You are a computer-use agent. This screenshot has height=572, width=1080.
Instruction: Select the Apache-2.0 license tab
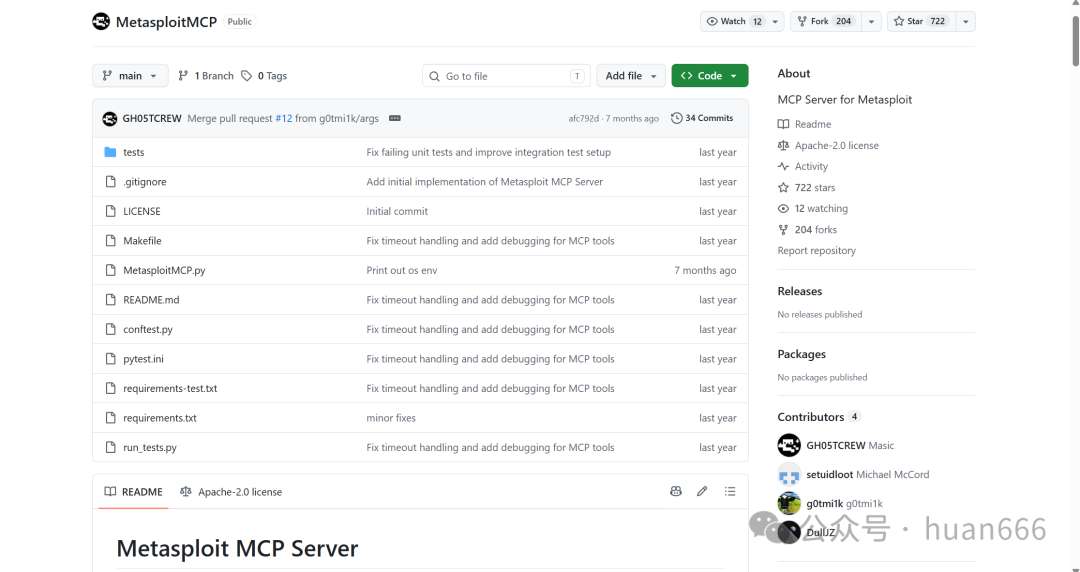231,492
